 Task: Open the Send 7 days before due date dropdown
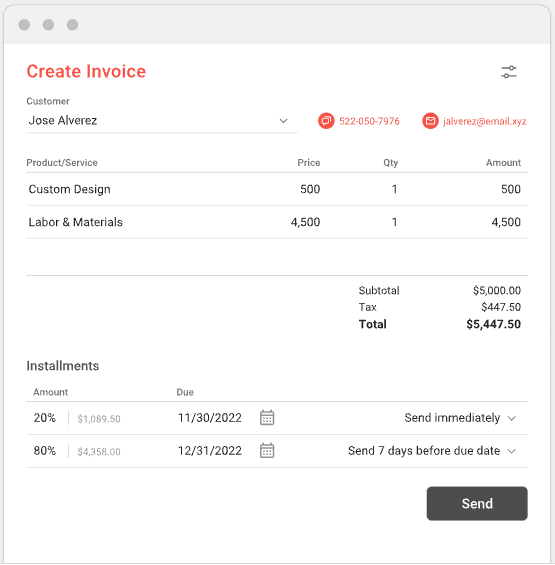(432, 450)
